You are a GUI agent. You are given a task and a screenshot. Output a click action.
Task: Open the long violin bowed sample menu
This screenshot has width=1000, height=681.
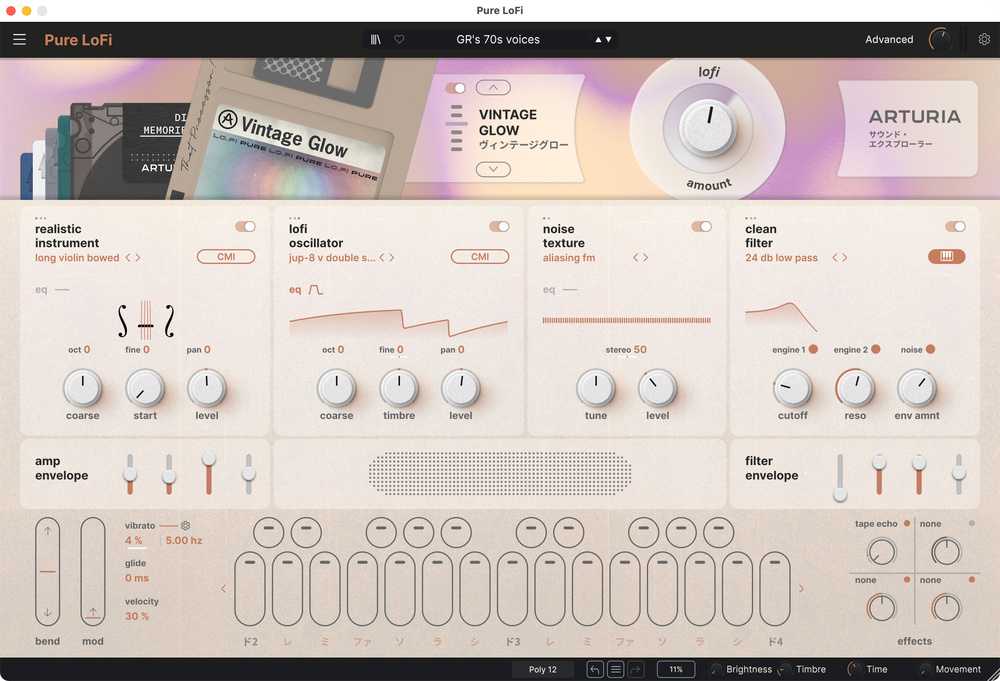tap(77, 258)
